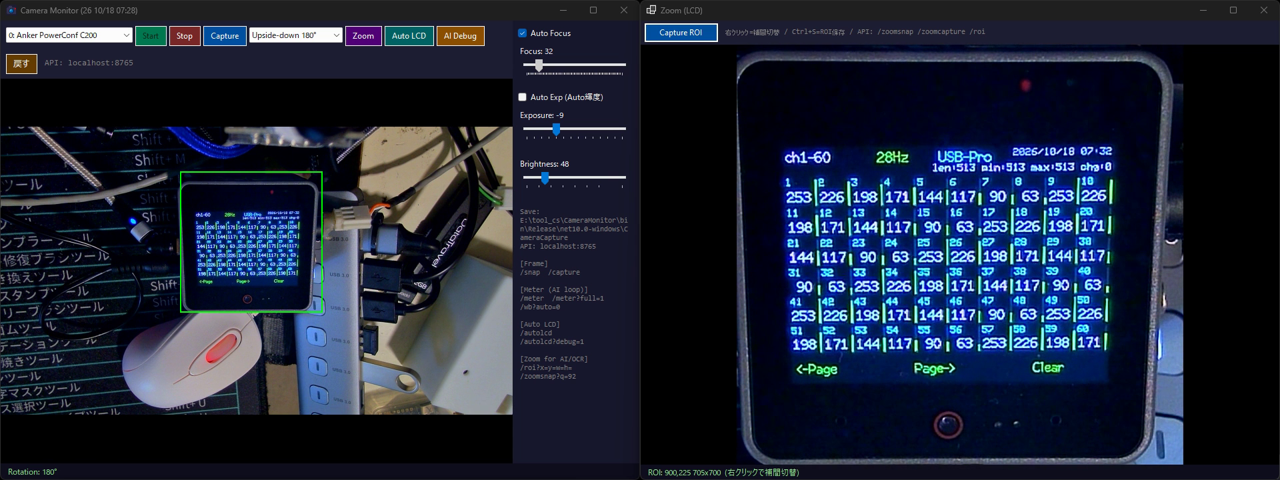Screen dimensions: 1280x480
Task: Open the rotation dropdown showing Upside-down 180°
Action: [296, 35]
